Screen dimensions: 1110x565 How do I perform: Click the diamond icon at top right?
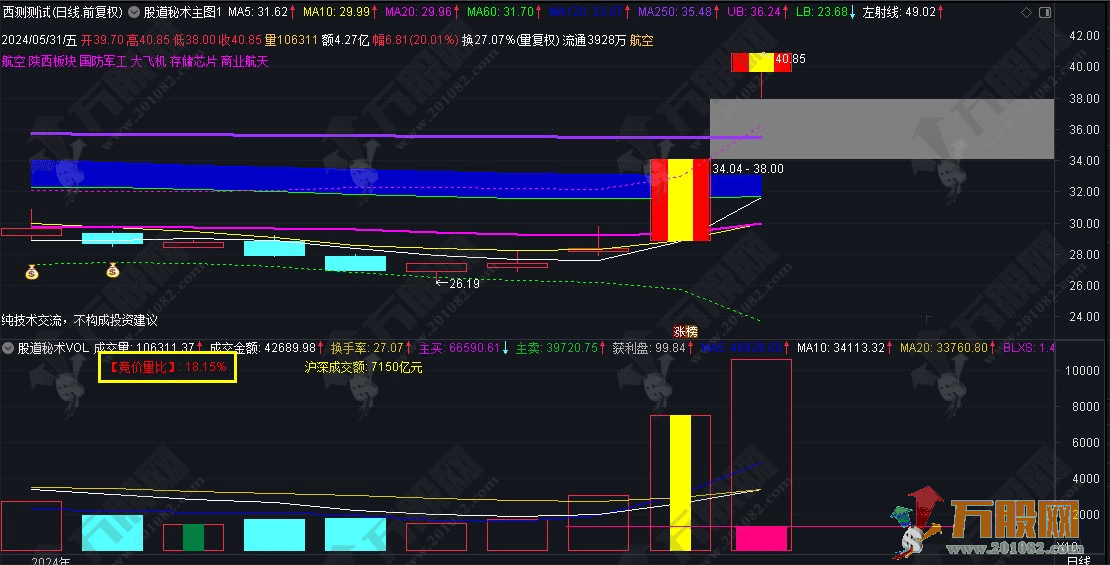point(1026,12)
